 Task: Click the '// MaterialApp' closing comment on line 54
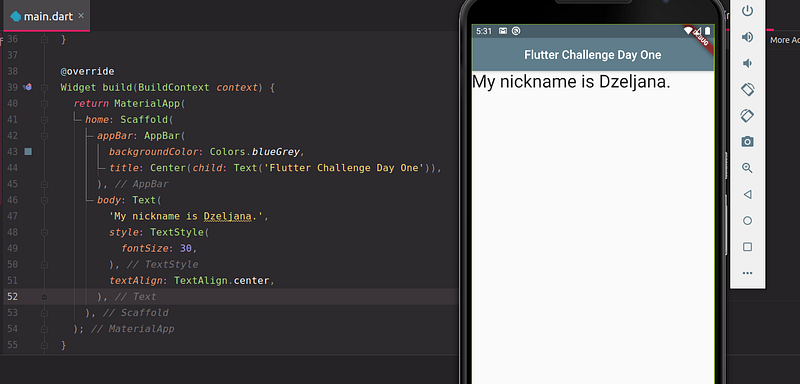(x=132, y=329)
